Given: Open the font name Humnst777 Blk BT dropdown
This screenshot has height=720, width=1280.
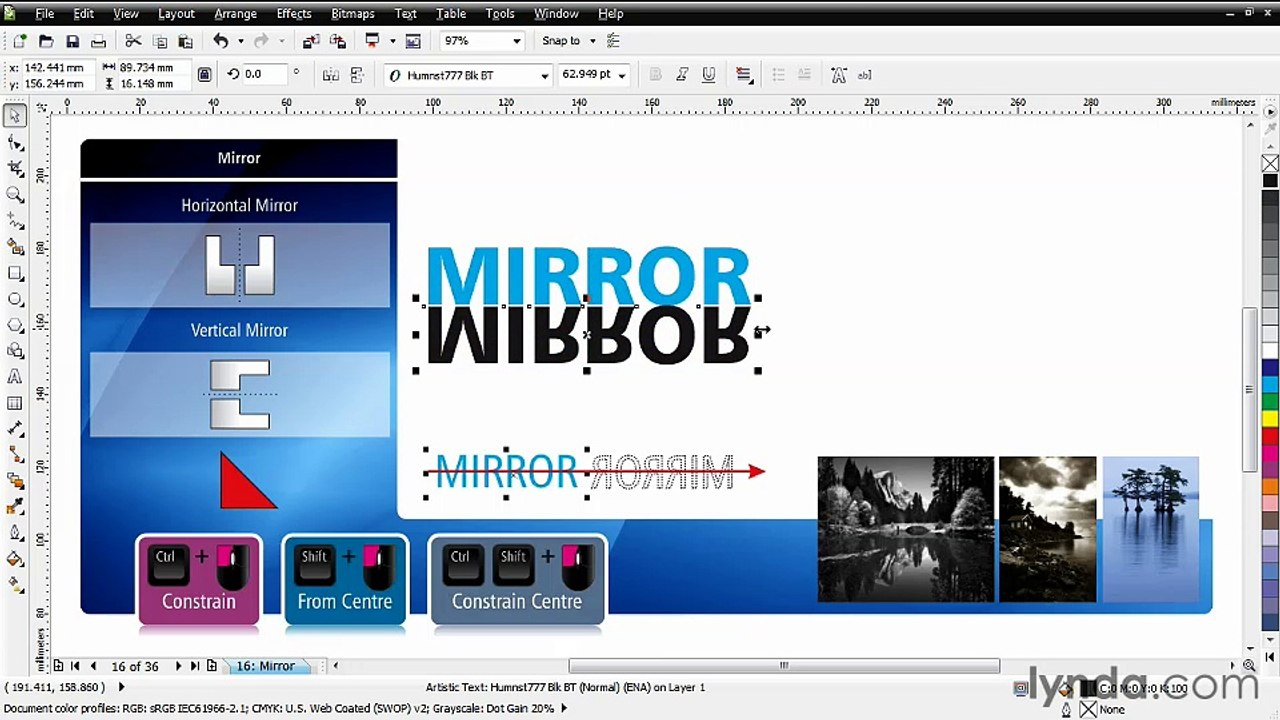Looking at the screenshot, I should click(544, 75).
